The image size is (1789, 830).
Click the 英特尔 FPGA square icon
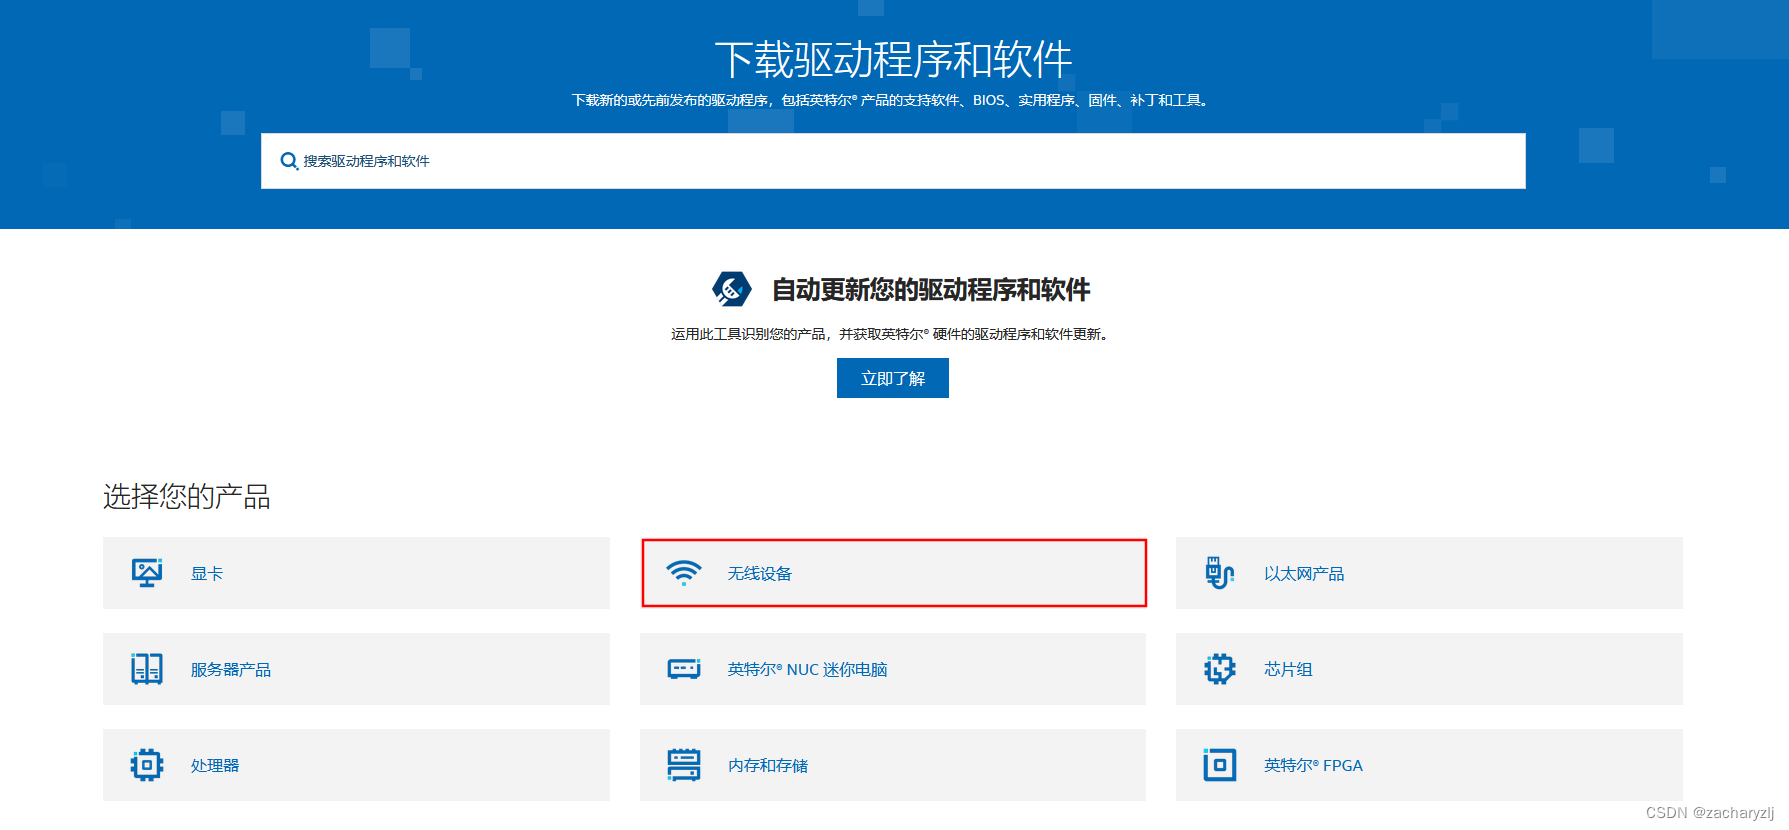[1220, 765]
